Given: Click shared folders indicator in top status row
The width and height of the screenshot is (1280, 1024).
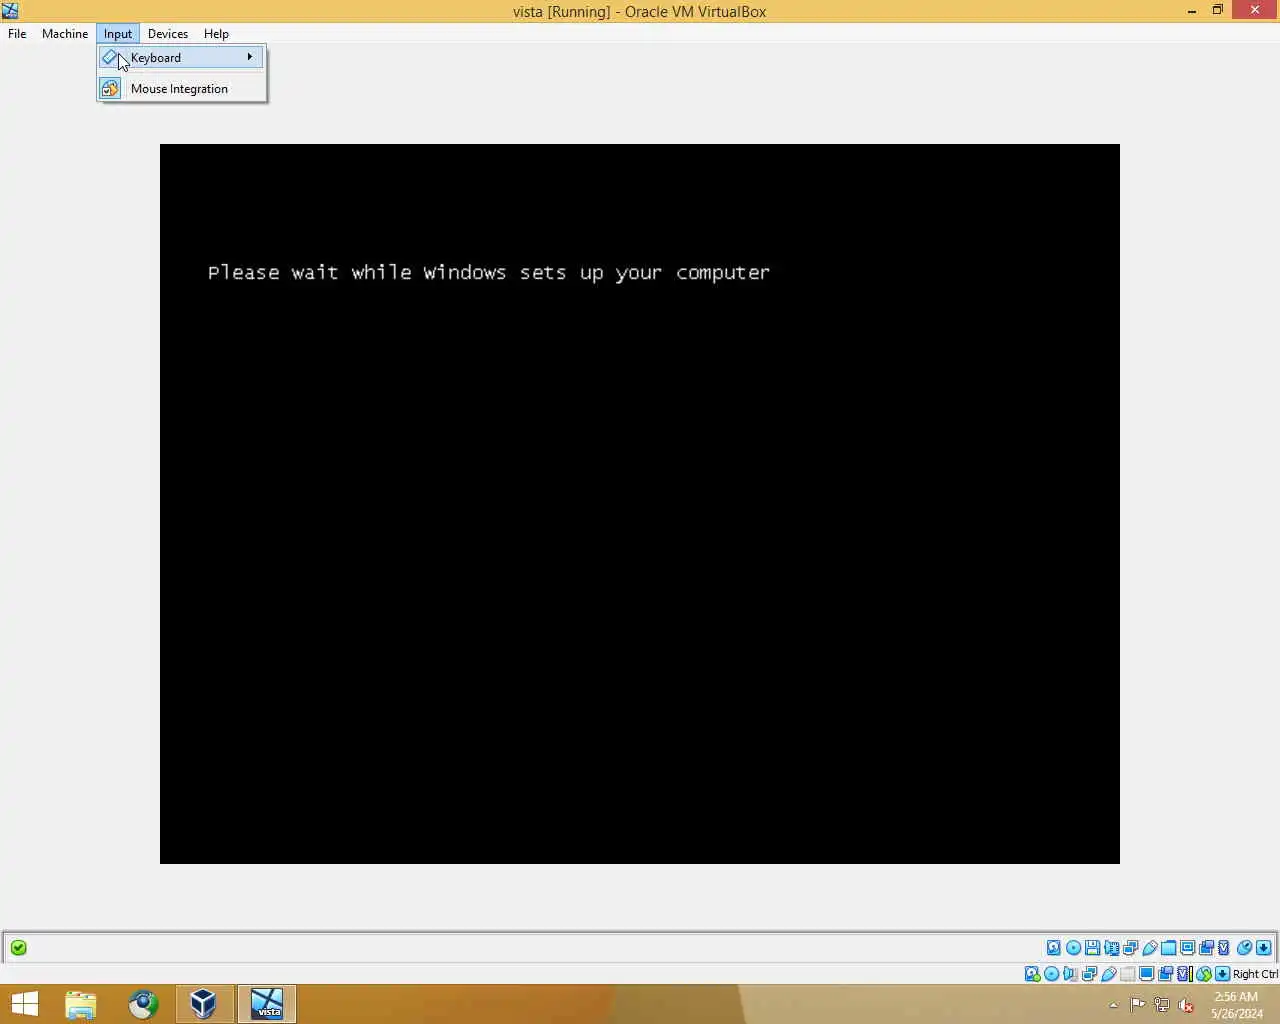Looking at the screenshot, I should point(1168,947).
